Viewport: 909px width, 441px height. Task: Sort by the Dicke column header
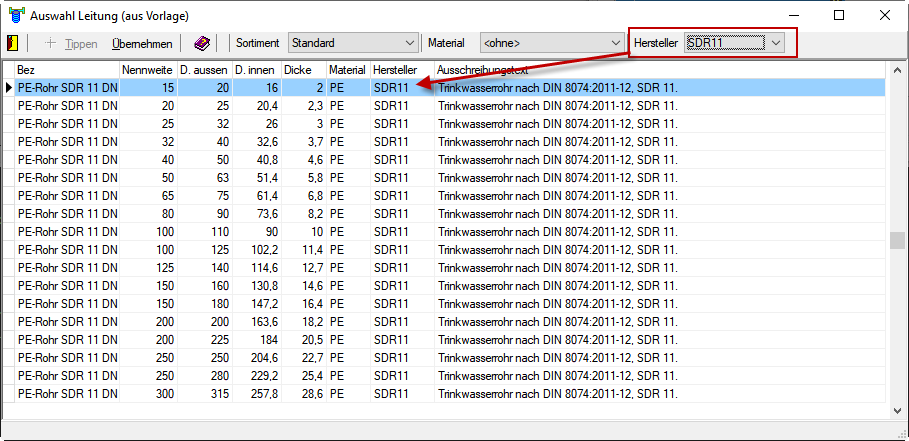pyautogui.click(x=303, y=70)
